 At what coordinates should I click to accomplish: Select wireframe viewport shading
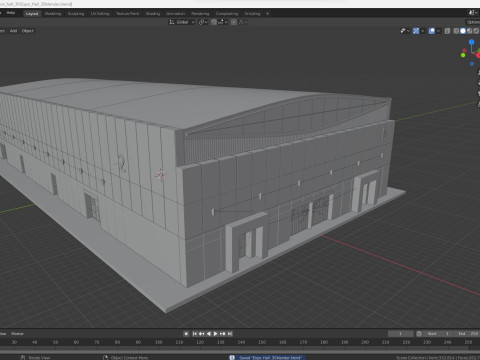click(456, 31)
